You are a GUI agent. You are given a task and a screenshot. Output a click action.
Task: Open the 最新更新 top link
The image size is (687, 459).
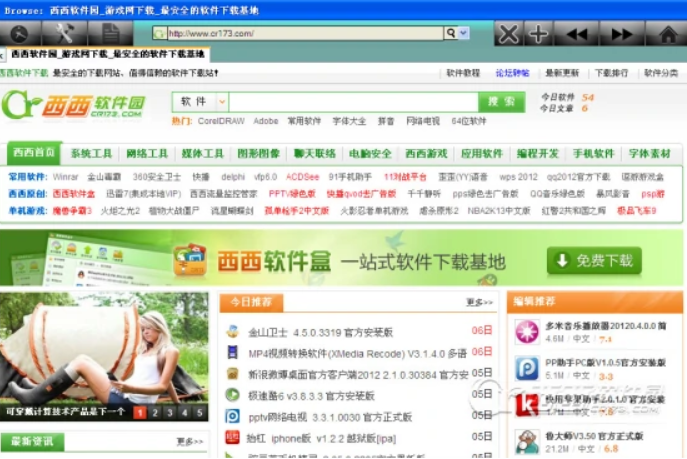click(562, 73)
